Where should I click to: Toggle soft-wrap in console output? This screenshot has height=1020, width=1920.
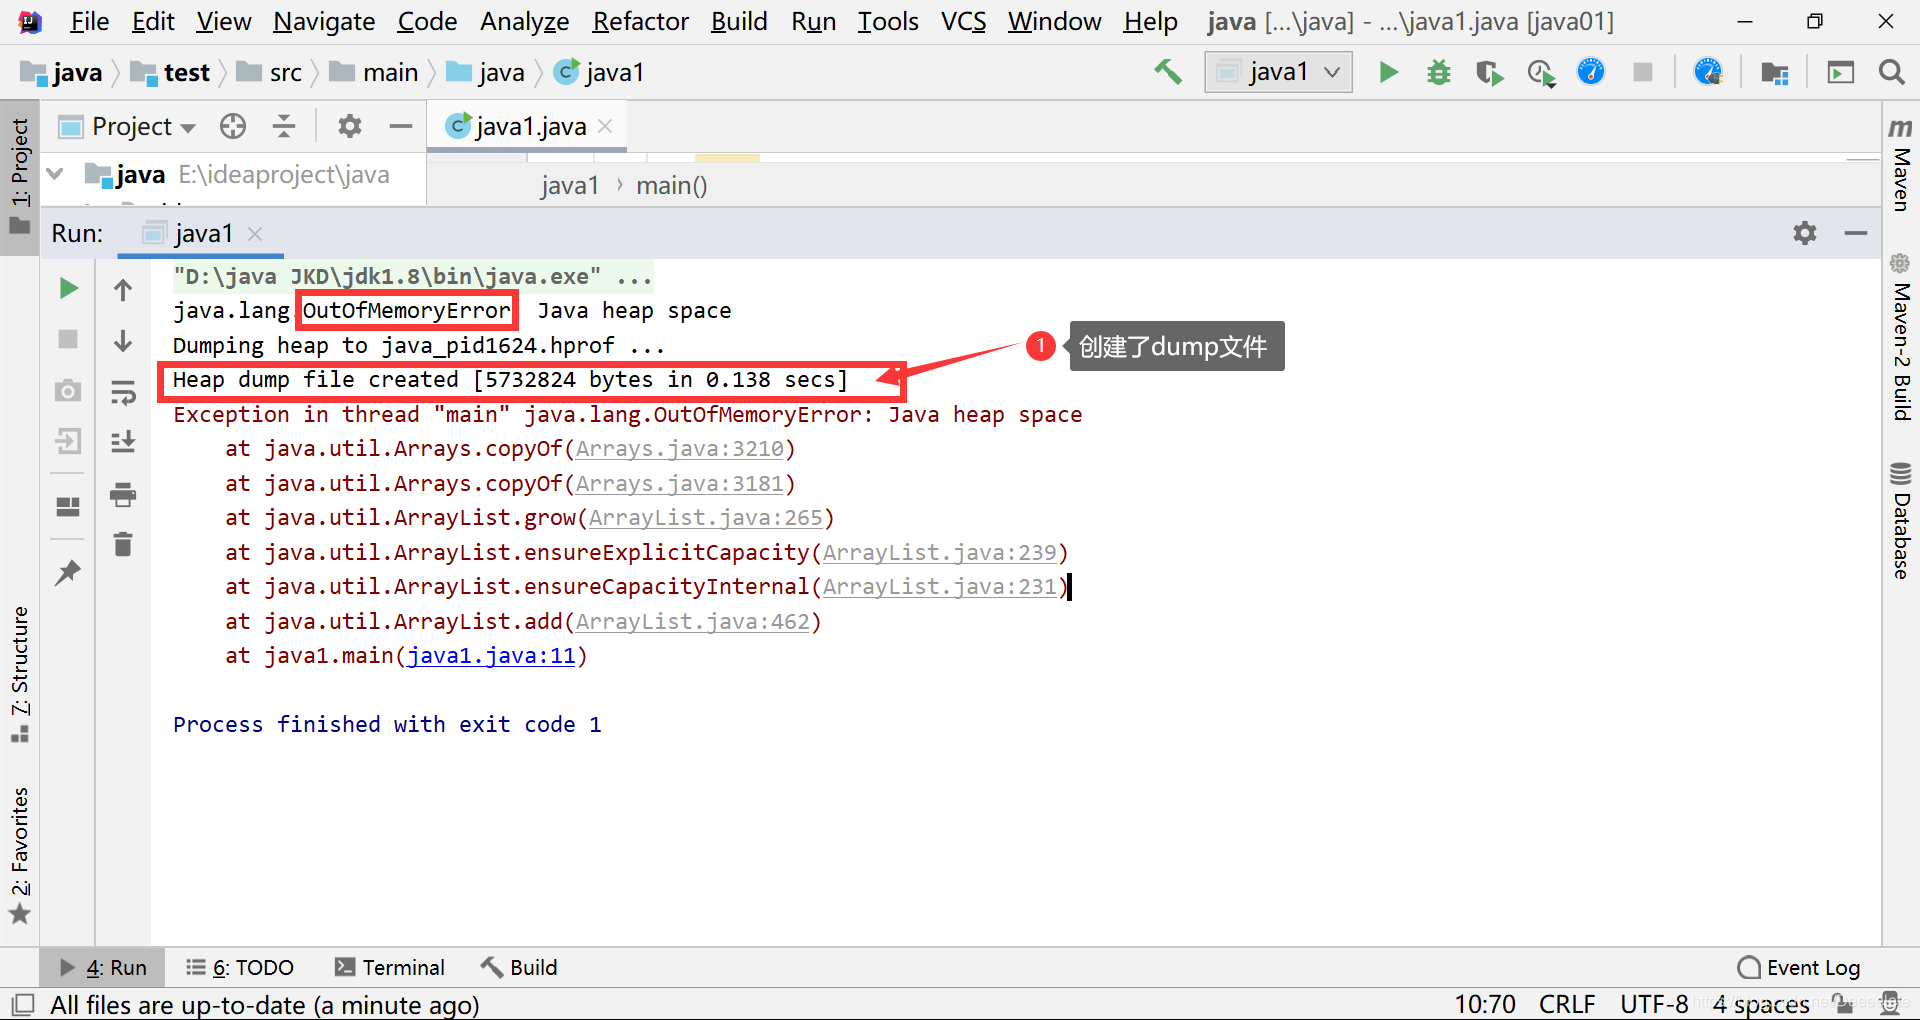coord(123,392)
